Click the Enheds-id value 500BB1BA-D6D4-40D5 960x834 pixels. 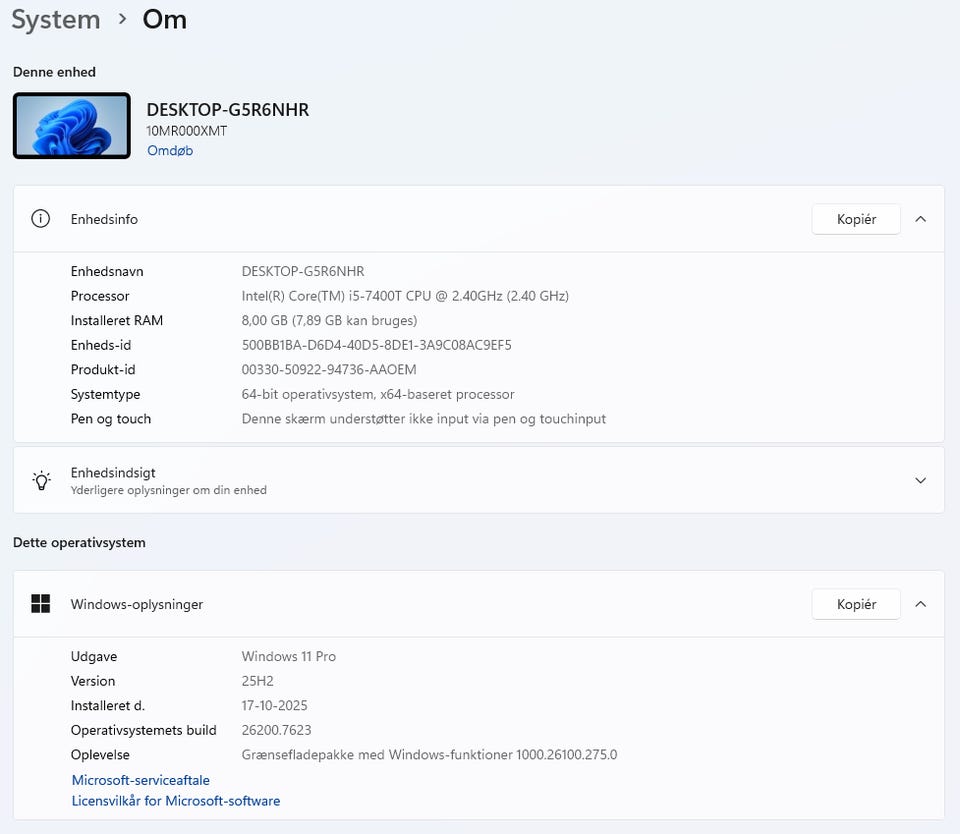pyautogui.click(x=377, y=345)
